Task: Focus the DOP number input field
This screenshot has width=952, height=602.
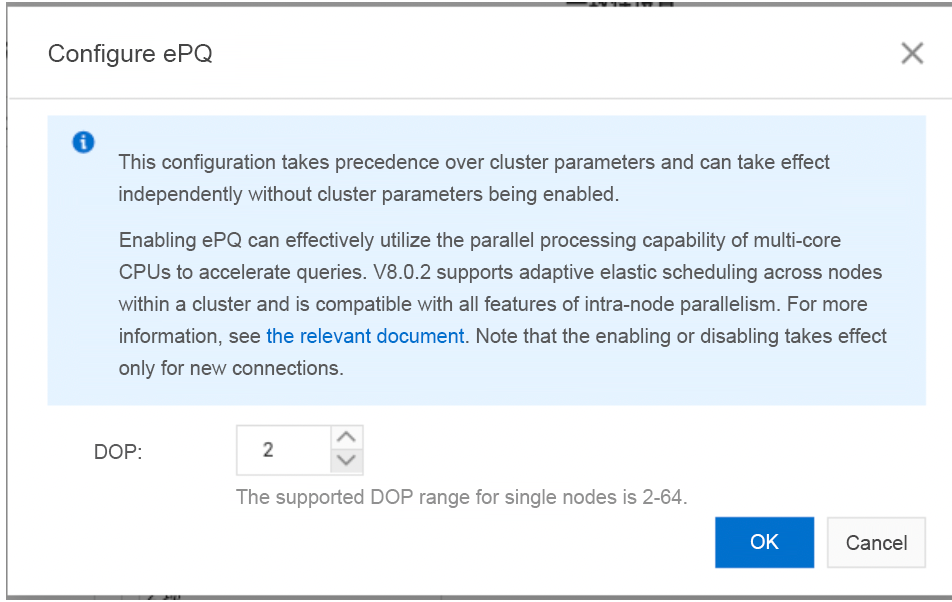Action: pos(284,450)
